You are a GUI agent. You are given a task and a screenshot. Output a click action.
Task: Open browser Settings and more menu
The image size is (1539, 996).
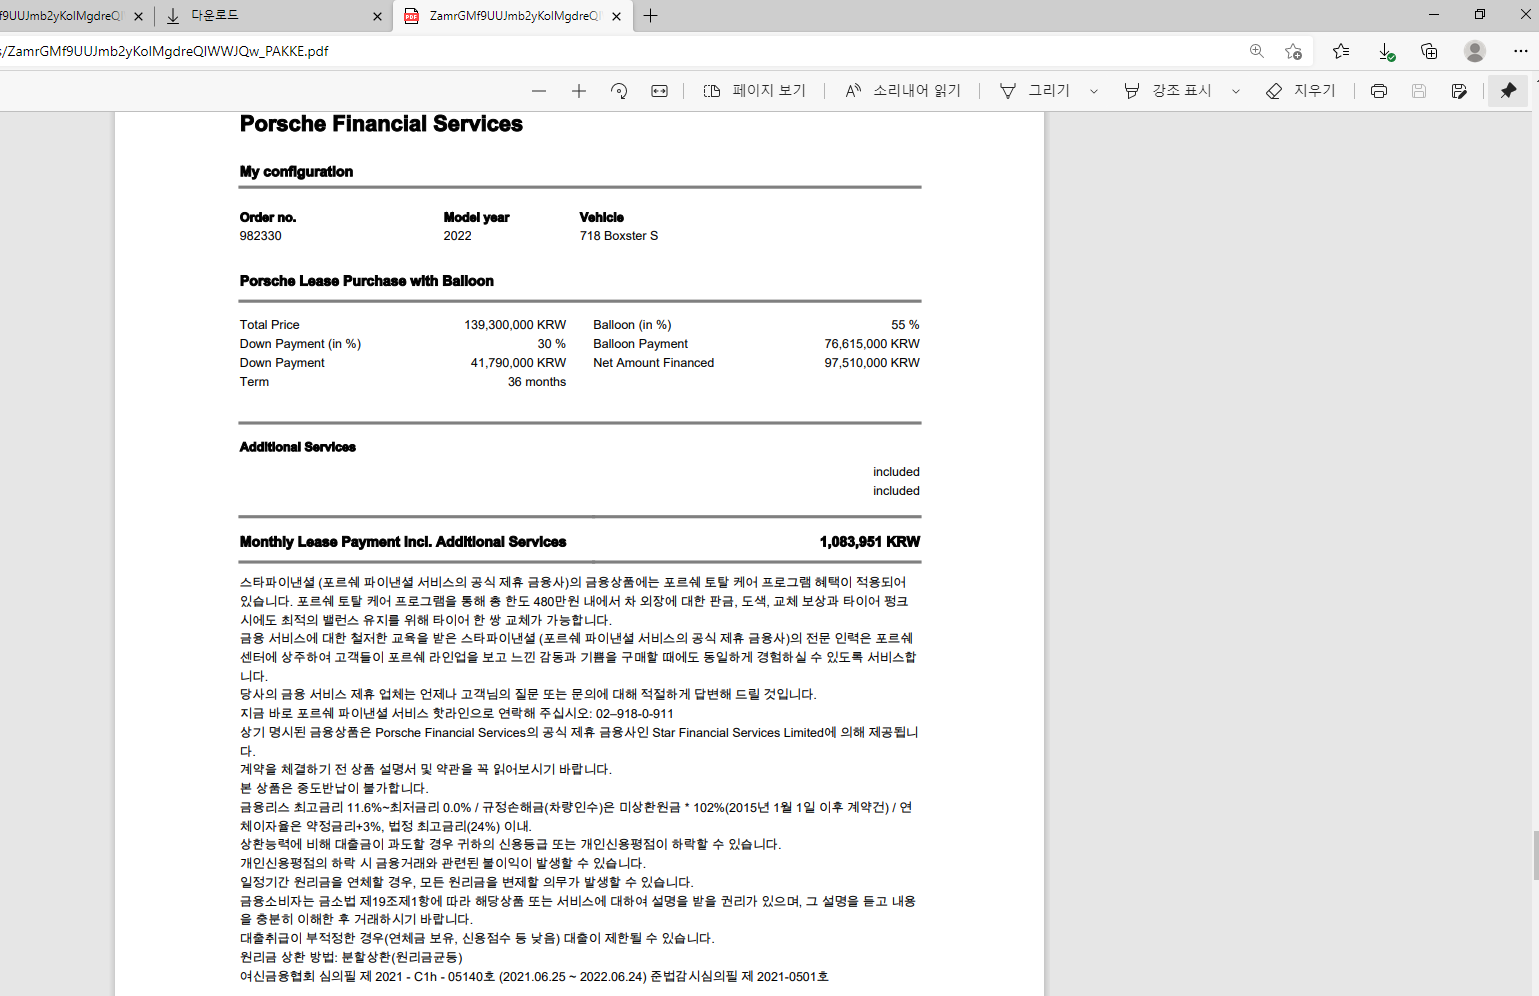(x=1521, y=51)
